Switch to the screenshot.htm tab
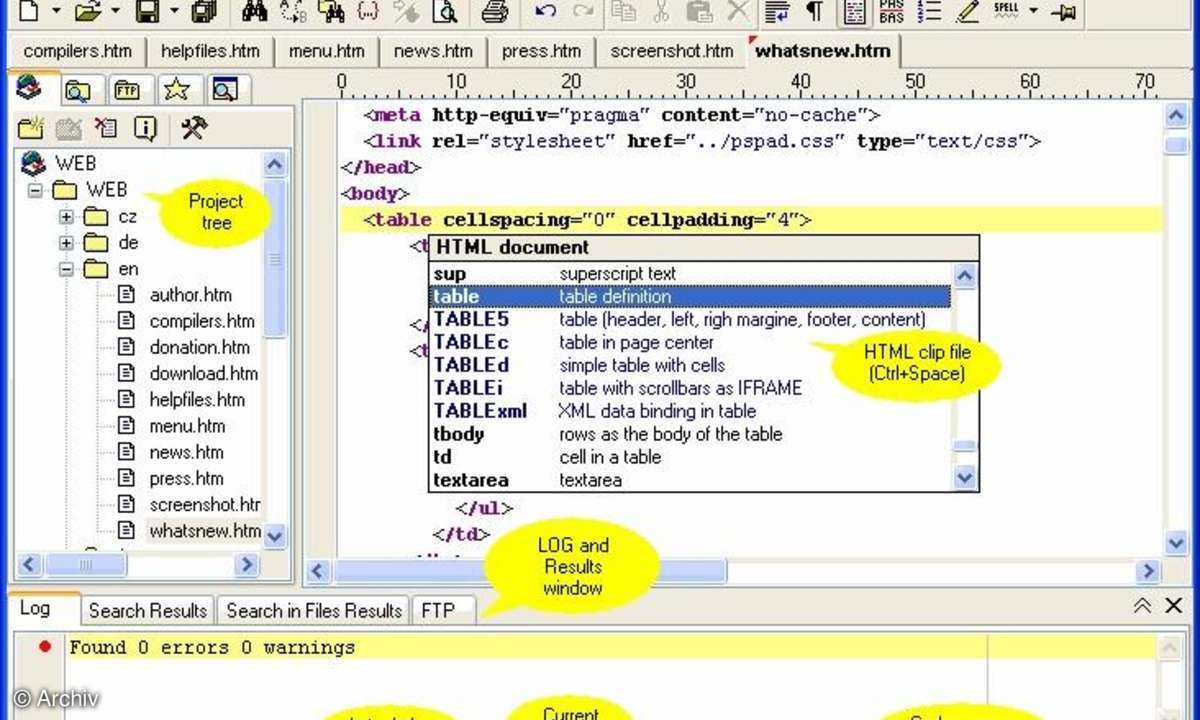 [x=671, y=51]
